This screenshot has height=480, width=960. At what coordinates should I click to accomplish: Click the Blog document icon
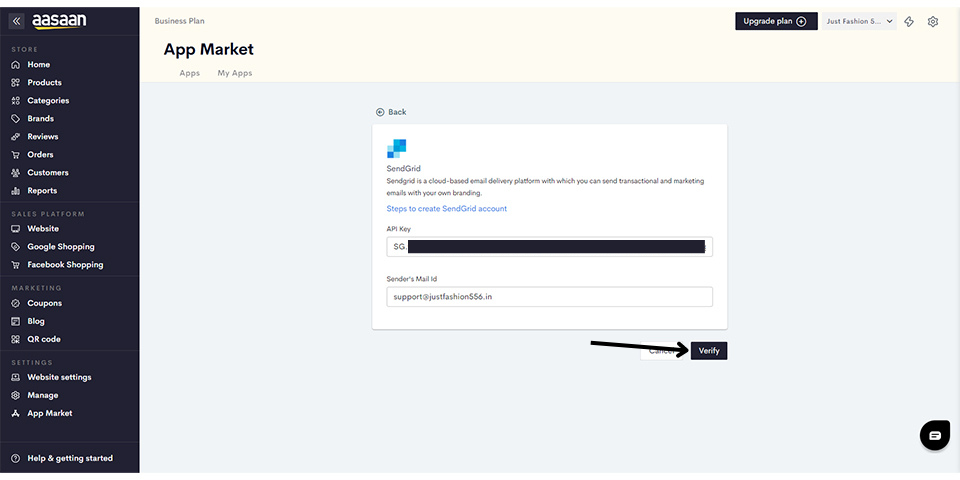click(16, 321)
